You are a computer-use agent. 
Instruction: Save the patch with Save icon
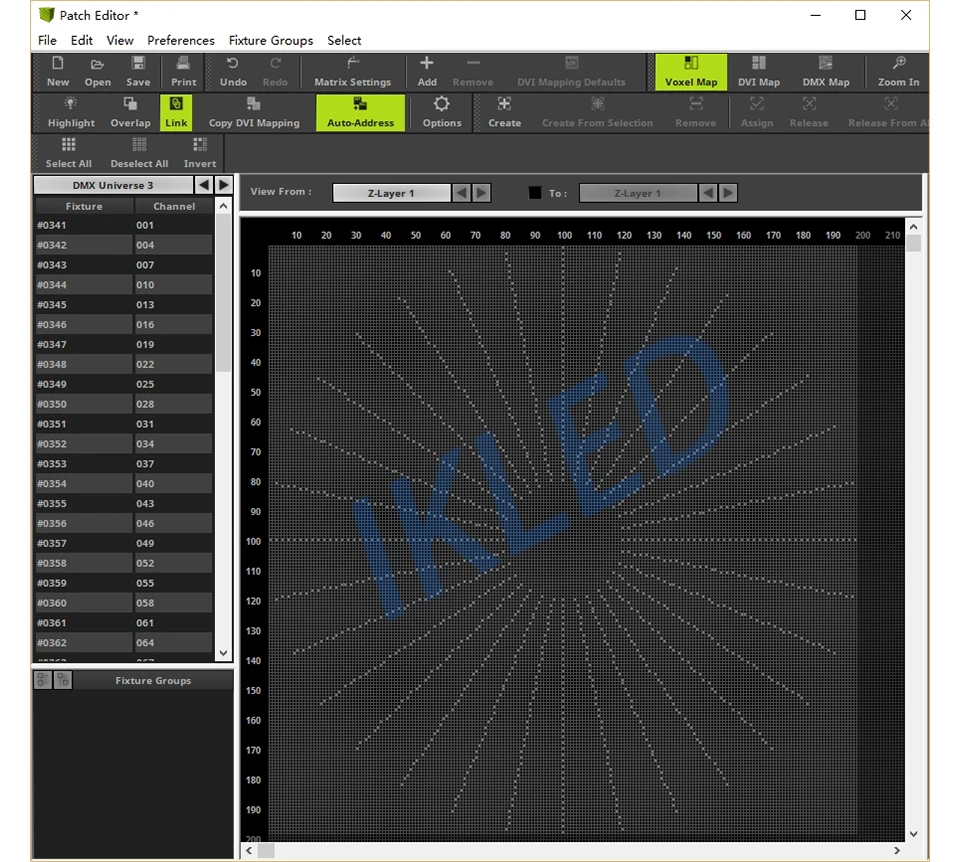(x=138, y=72)
